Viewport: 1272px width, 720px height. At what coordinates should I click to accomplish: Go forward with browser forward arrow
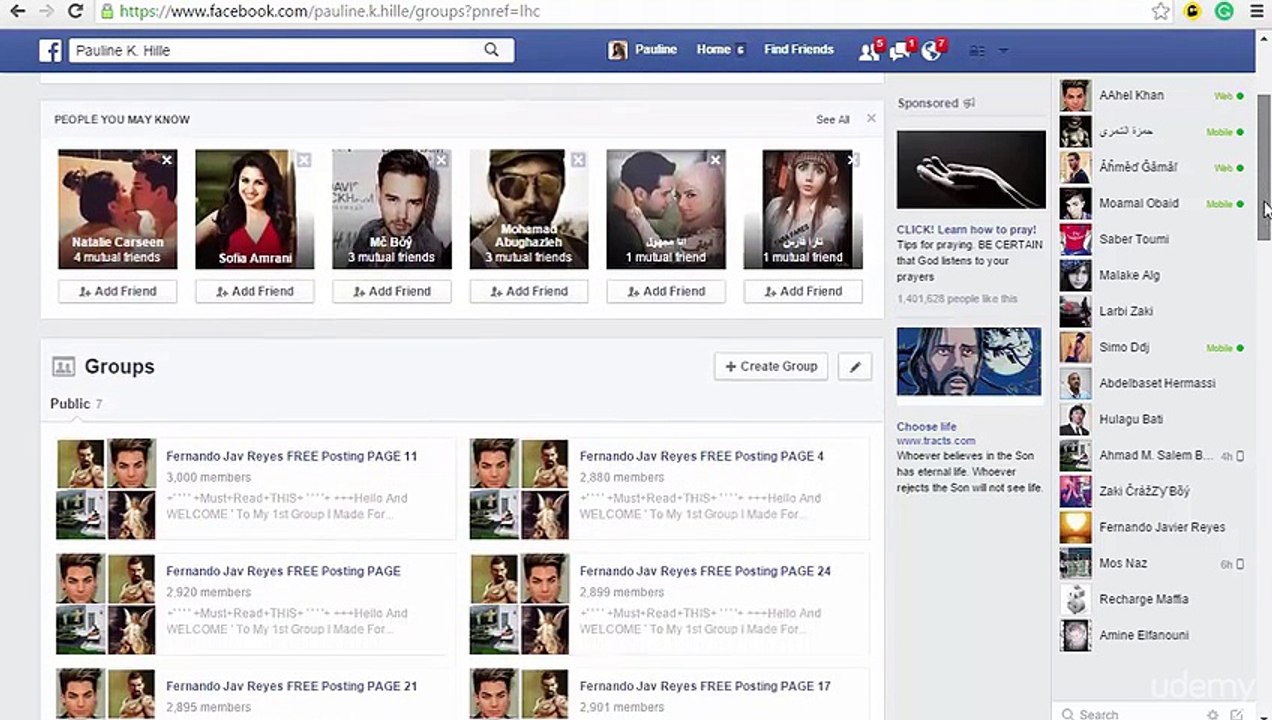[46, 12]
